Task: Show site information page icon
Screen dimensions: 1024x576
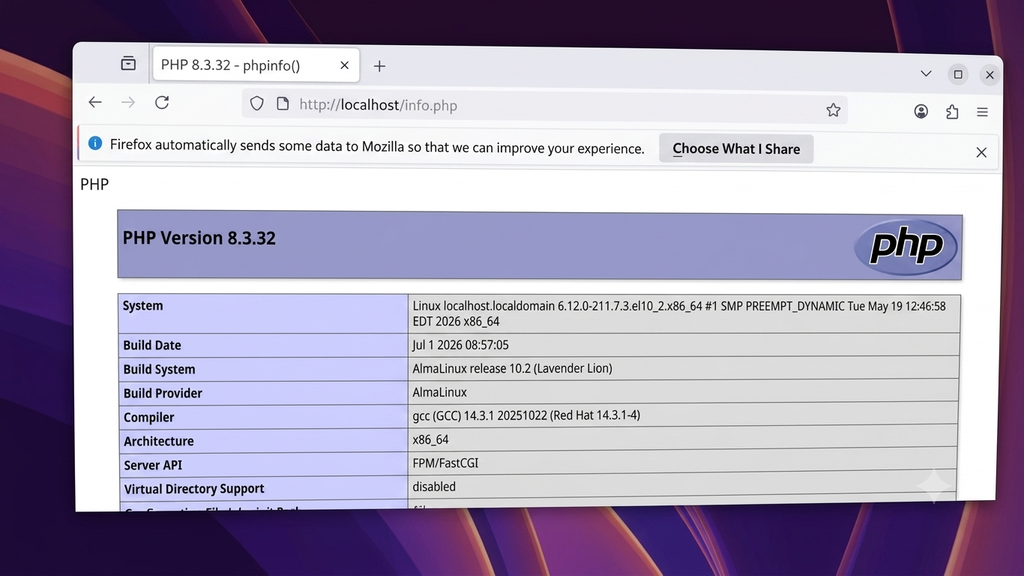Action: 283,104
